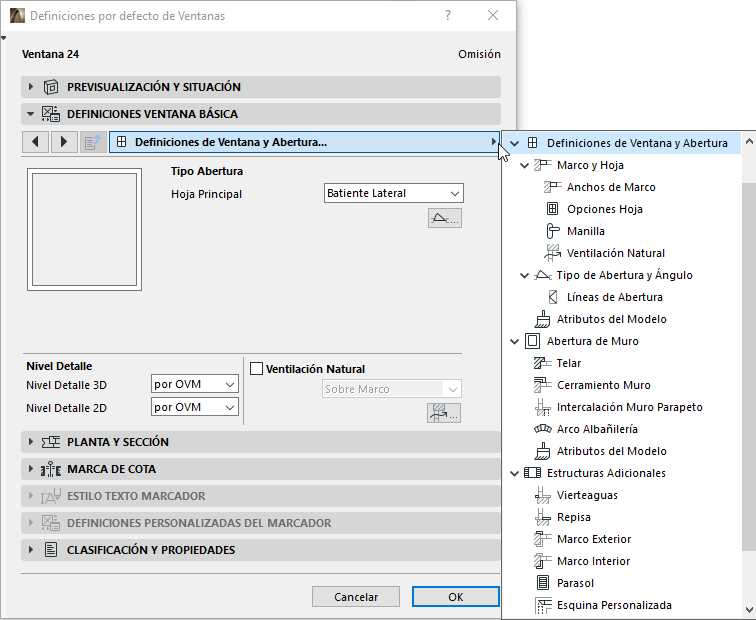Viewport: 756px width, 620px height.
Task: Click Manilla handle icon in tree
Action: coord(553,231)
